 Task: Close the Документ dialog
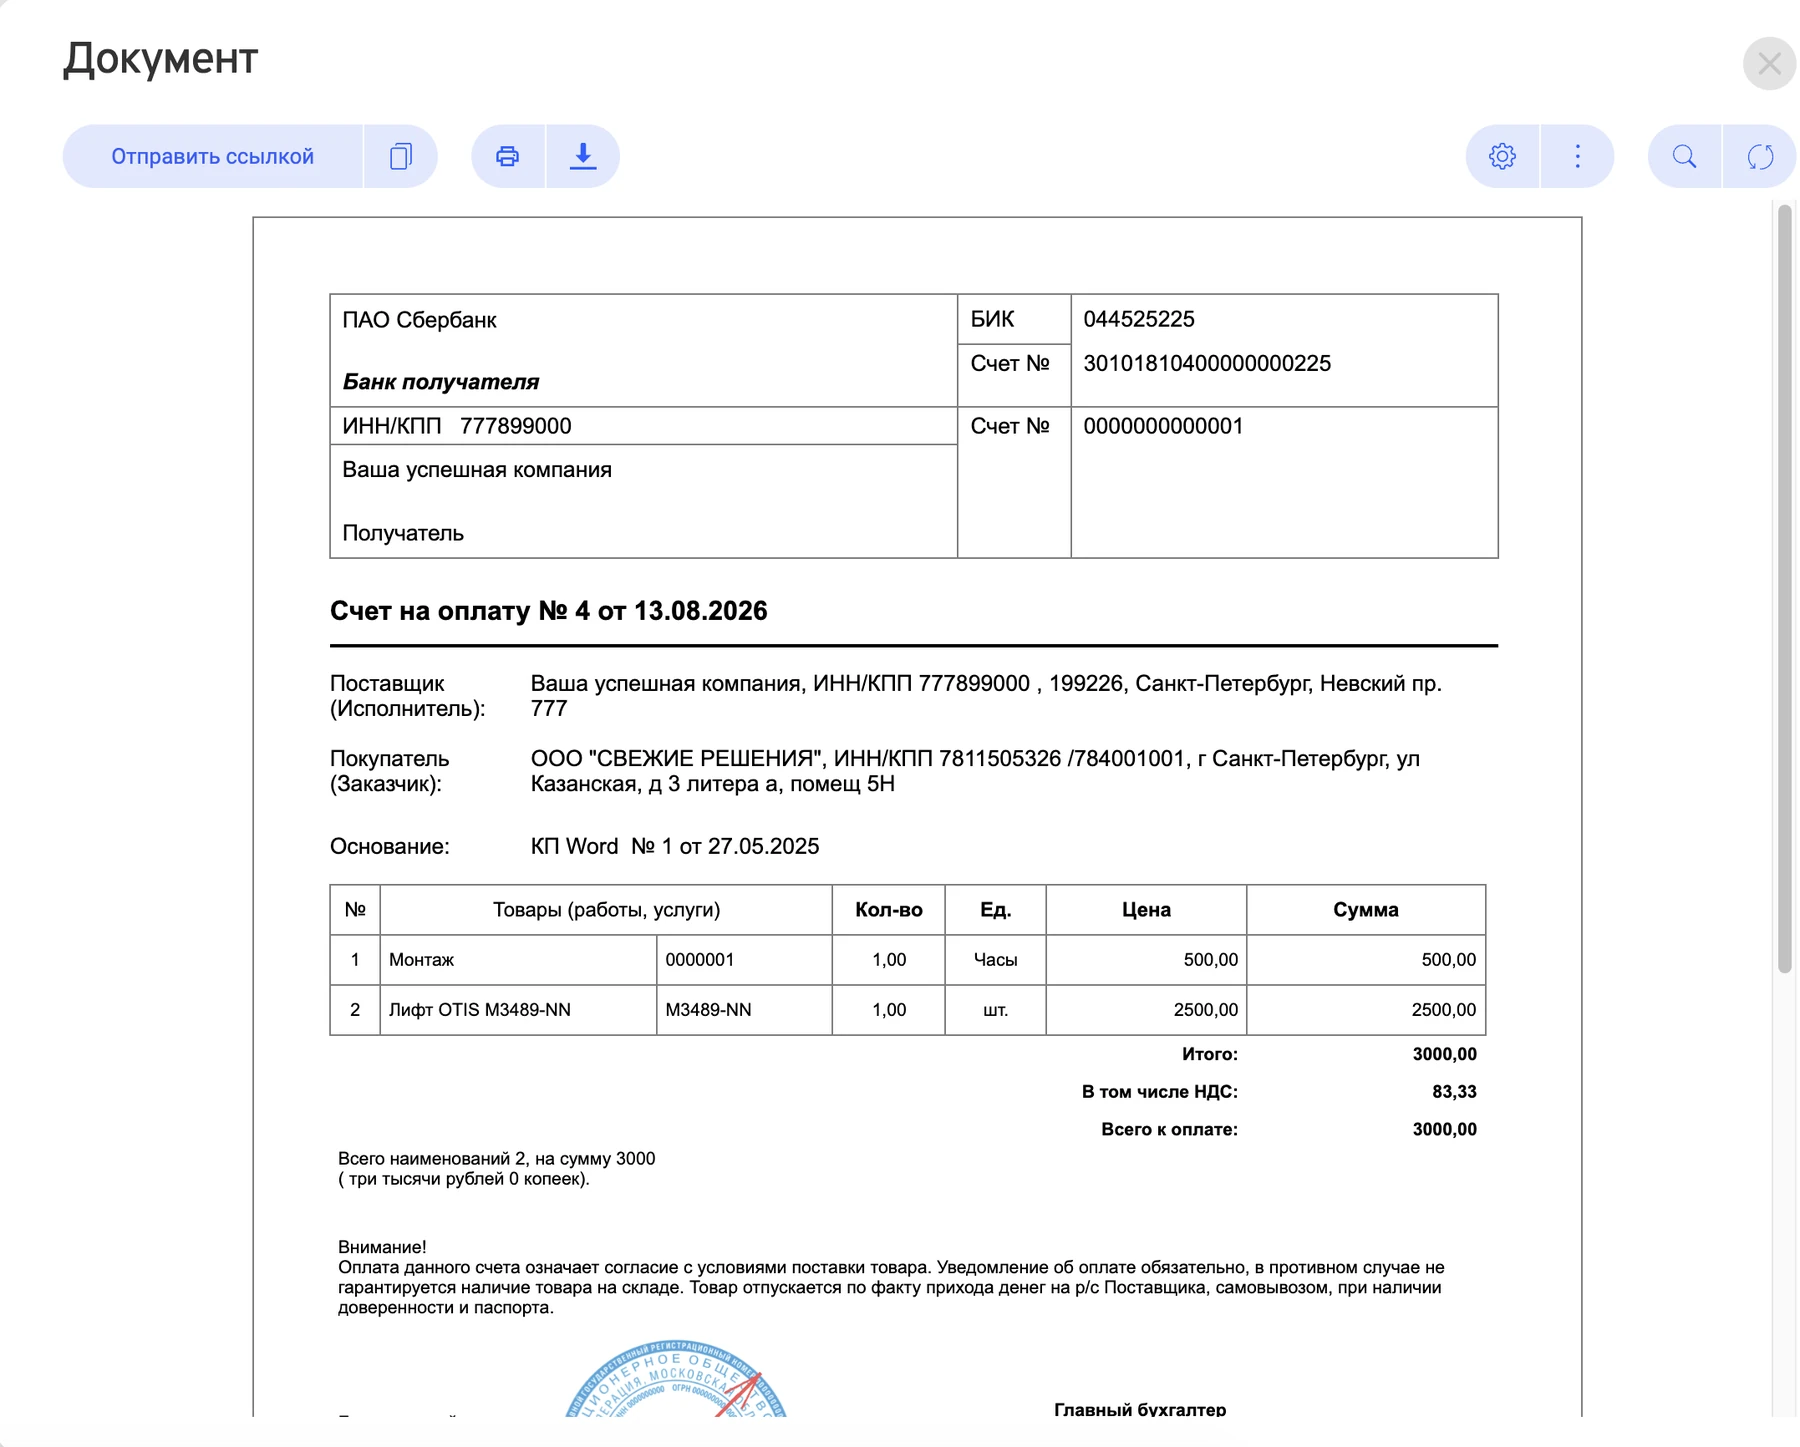point(1769,64)
